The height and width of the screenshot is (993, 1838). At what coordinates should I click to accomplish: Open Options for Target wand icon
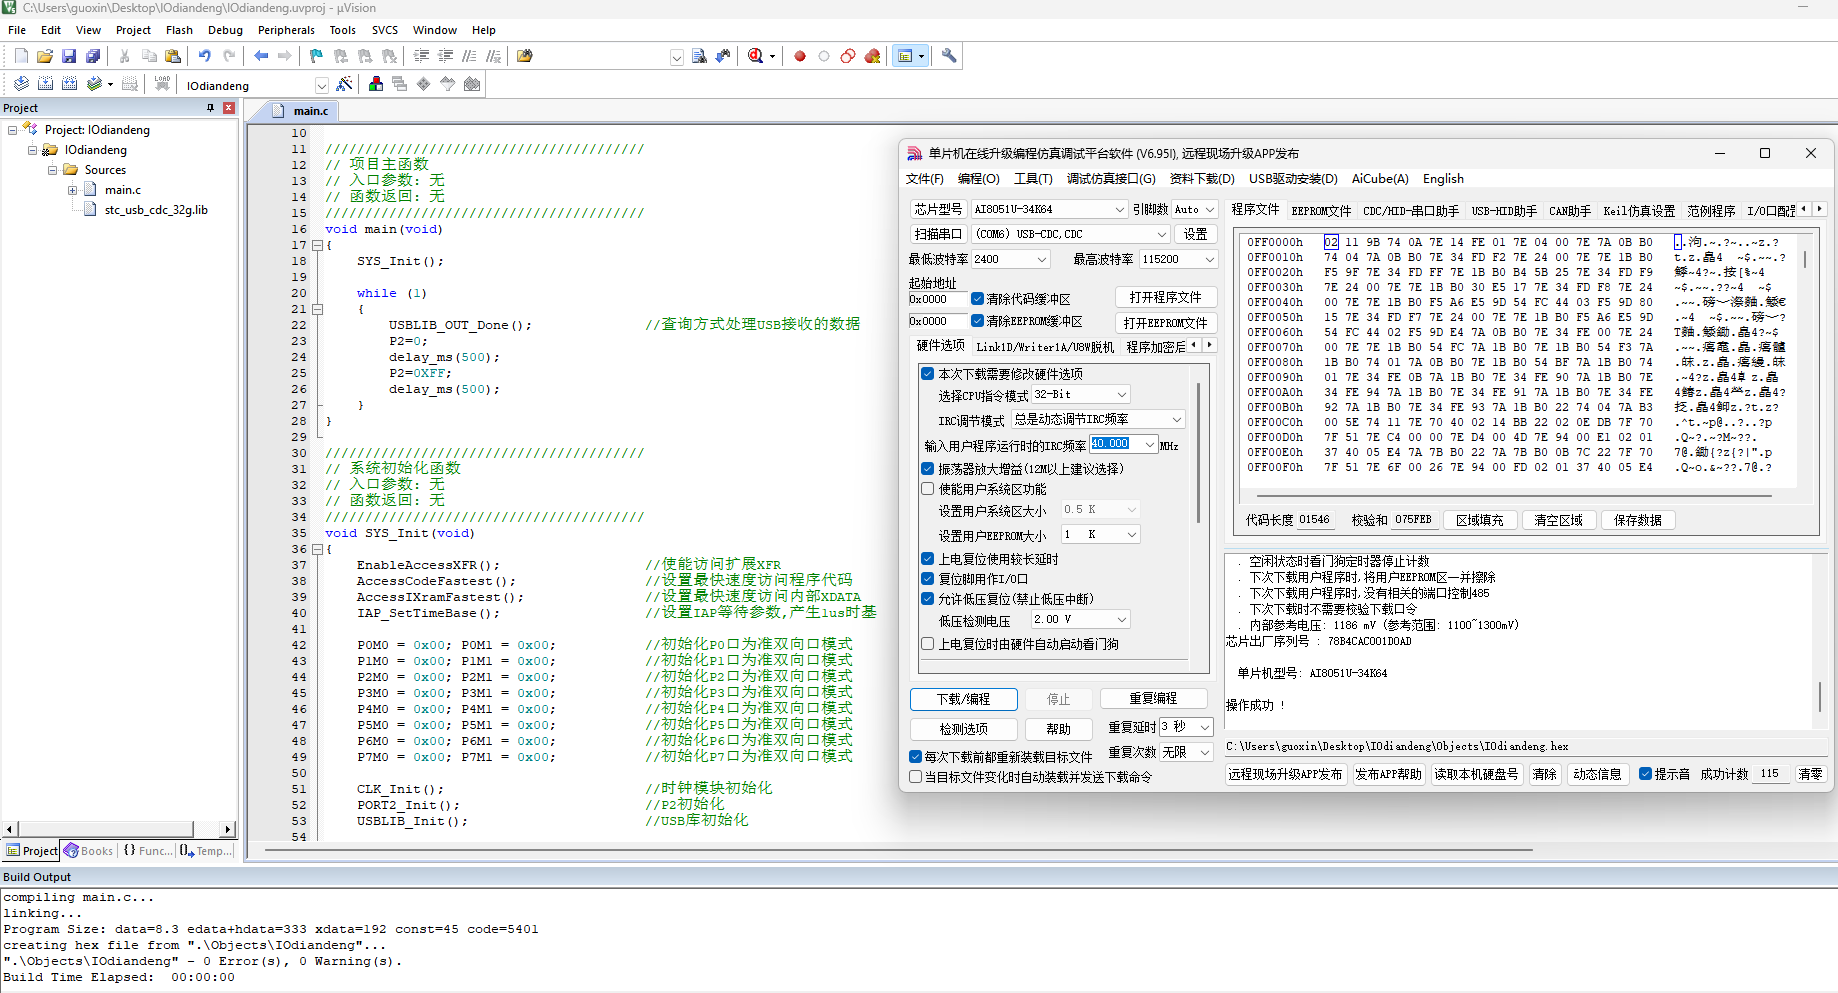pos(345,84)
